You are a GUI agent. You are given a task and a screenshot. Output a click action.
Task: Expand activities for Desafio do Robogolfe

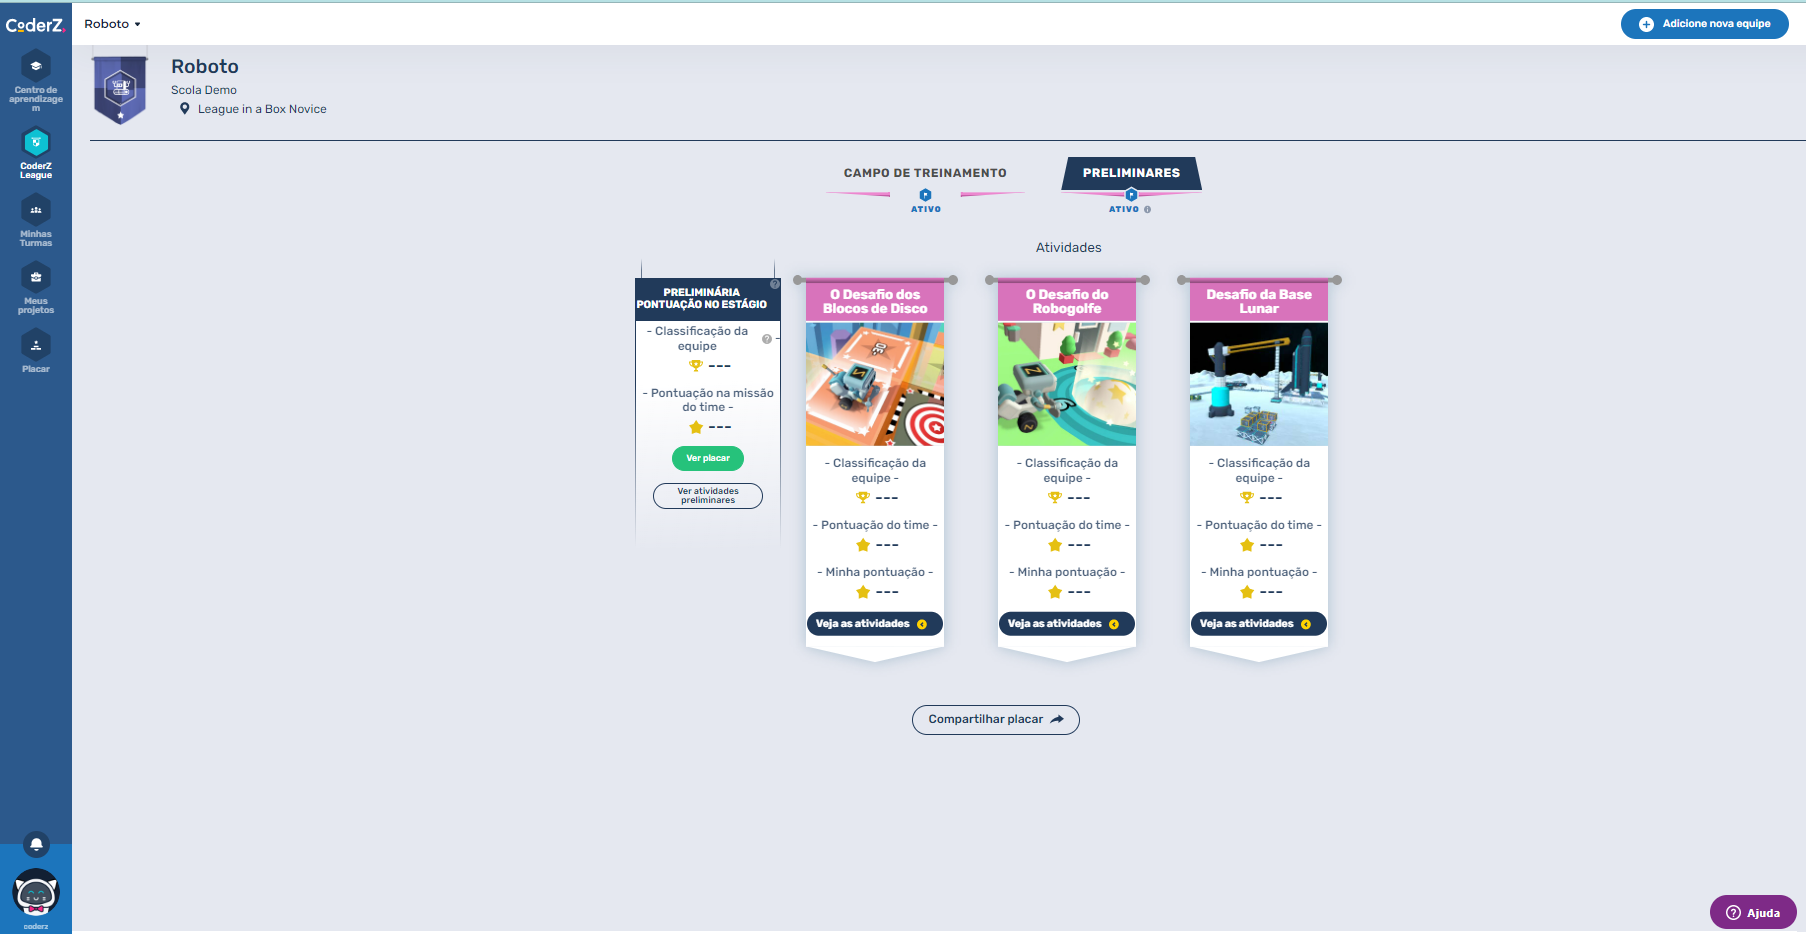coord(1066,624)
